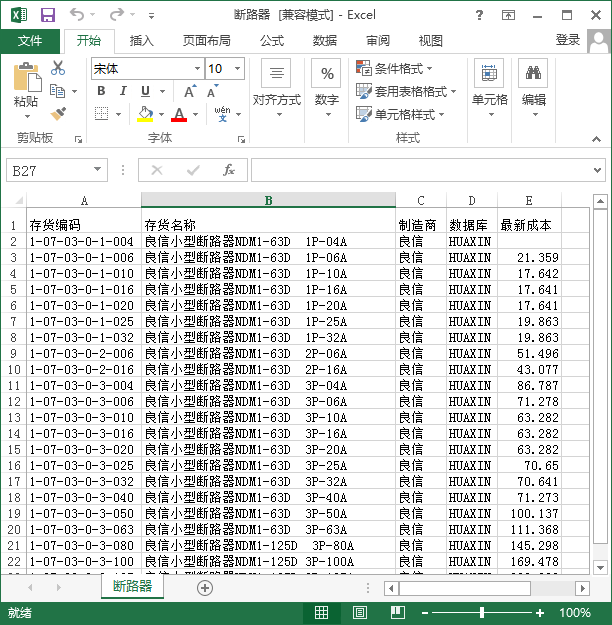The width and height of the screenshot is (612, 625).
Task: Open Ribbon Display Options
Action: 508,15
